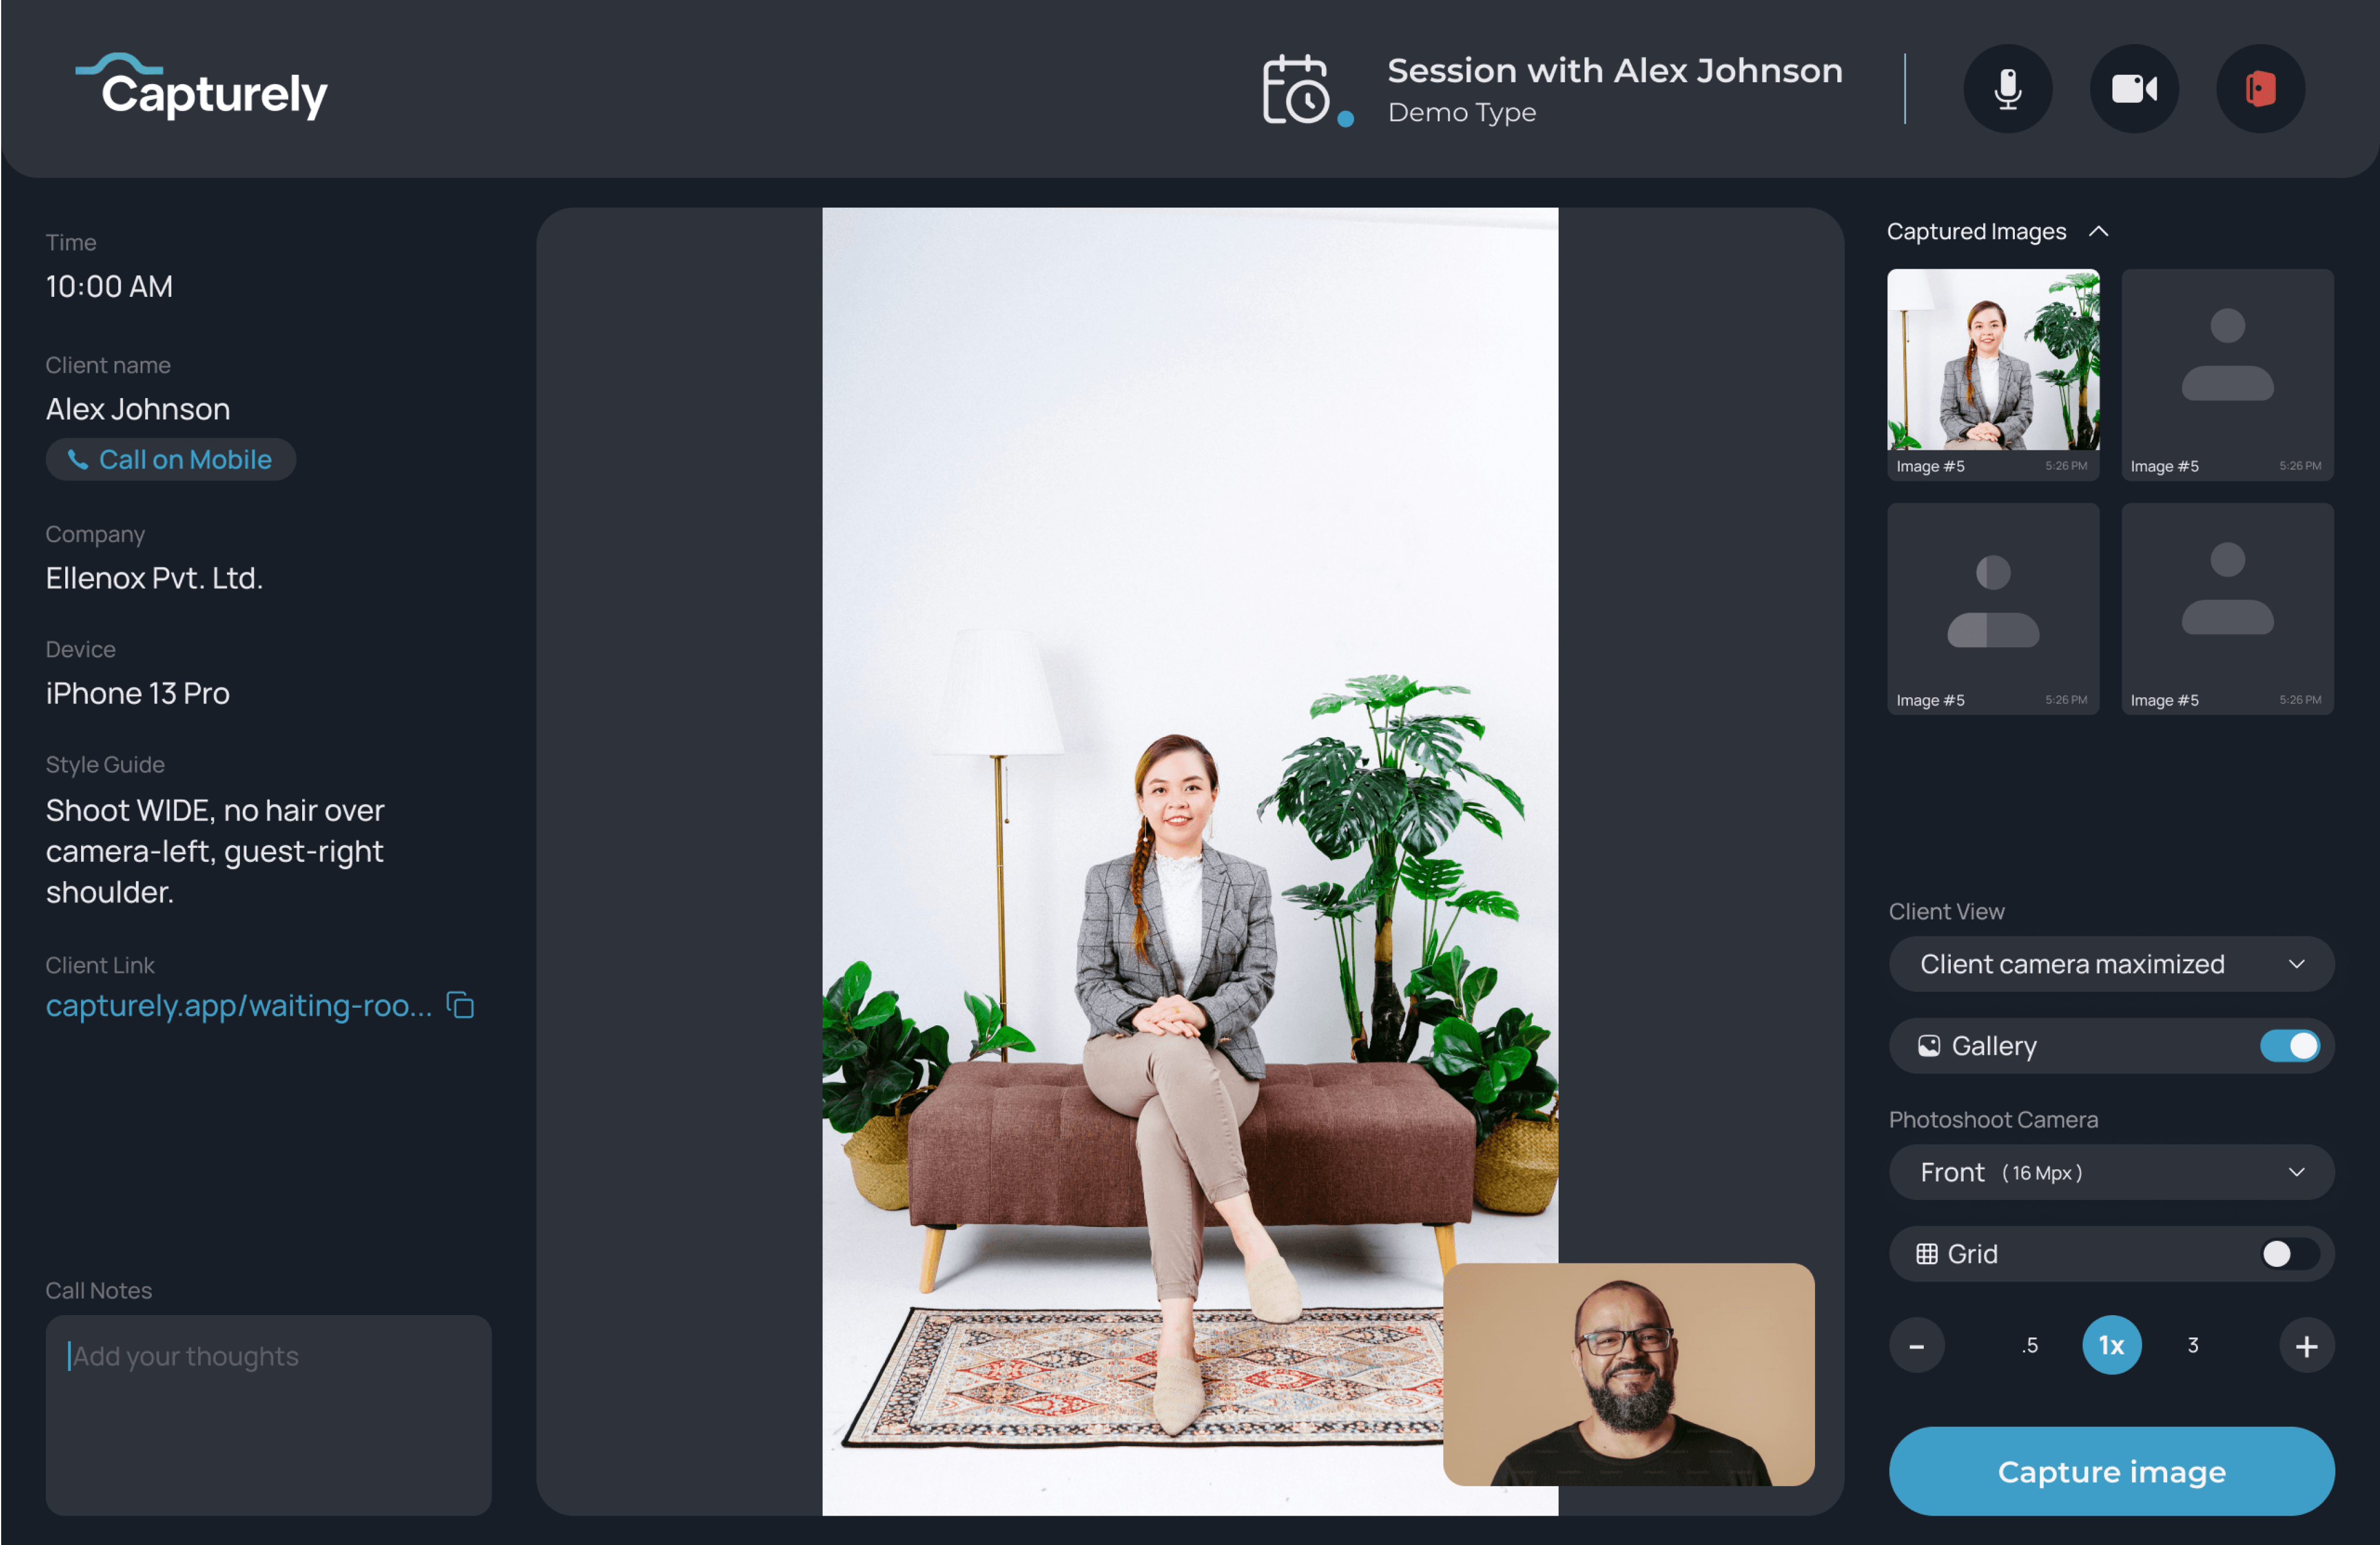Image resolution: width=2380 pixels, height=1545 pixels.
Task: Click the Capture image button
Action: coord(2111,1471)
